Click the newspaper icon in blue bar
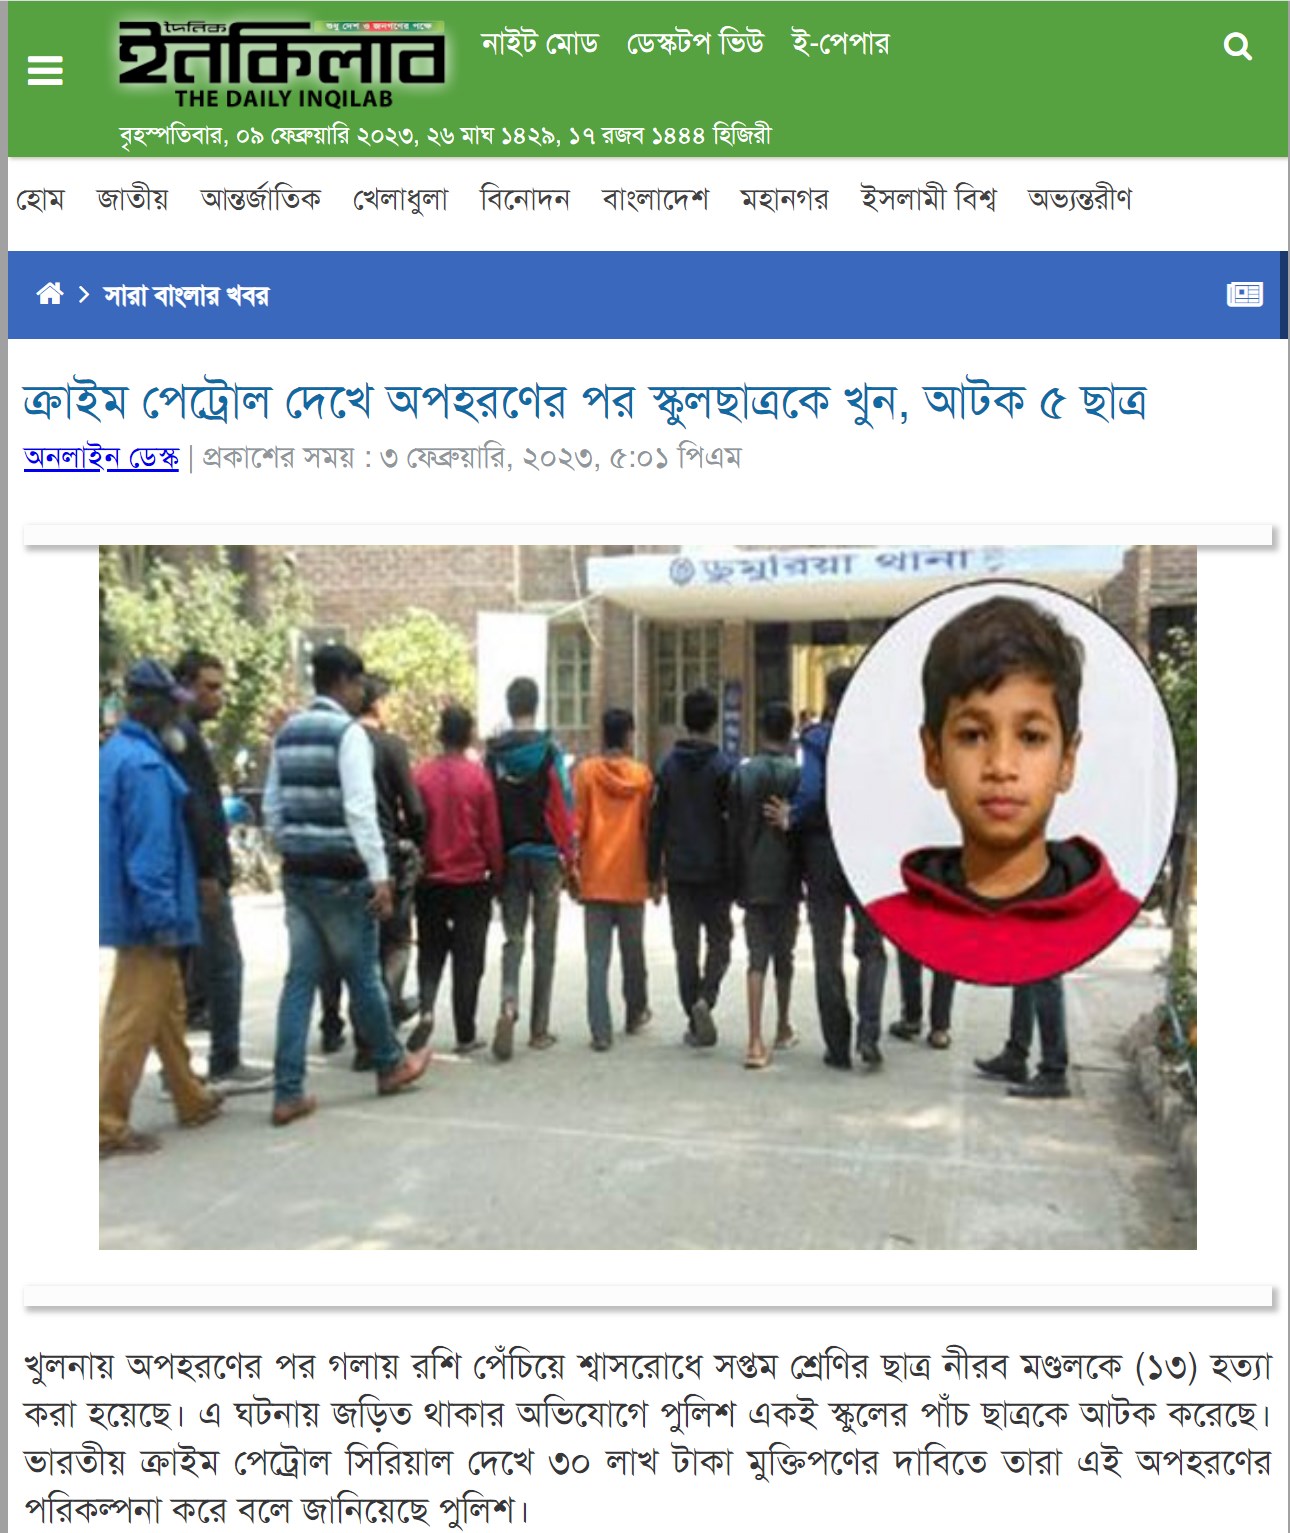 pos(1245,294)
